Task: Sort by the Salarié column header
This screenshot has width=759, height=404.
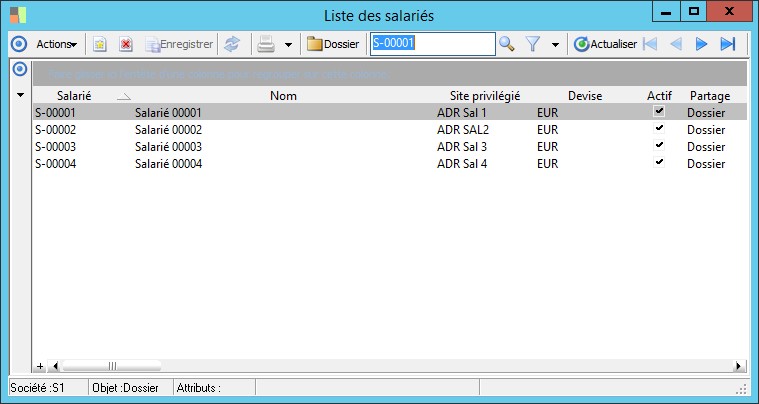Action: click(x=74, y=96)
